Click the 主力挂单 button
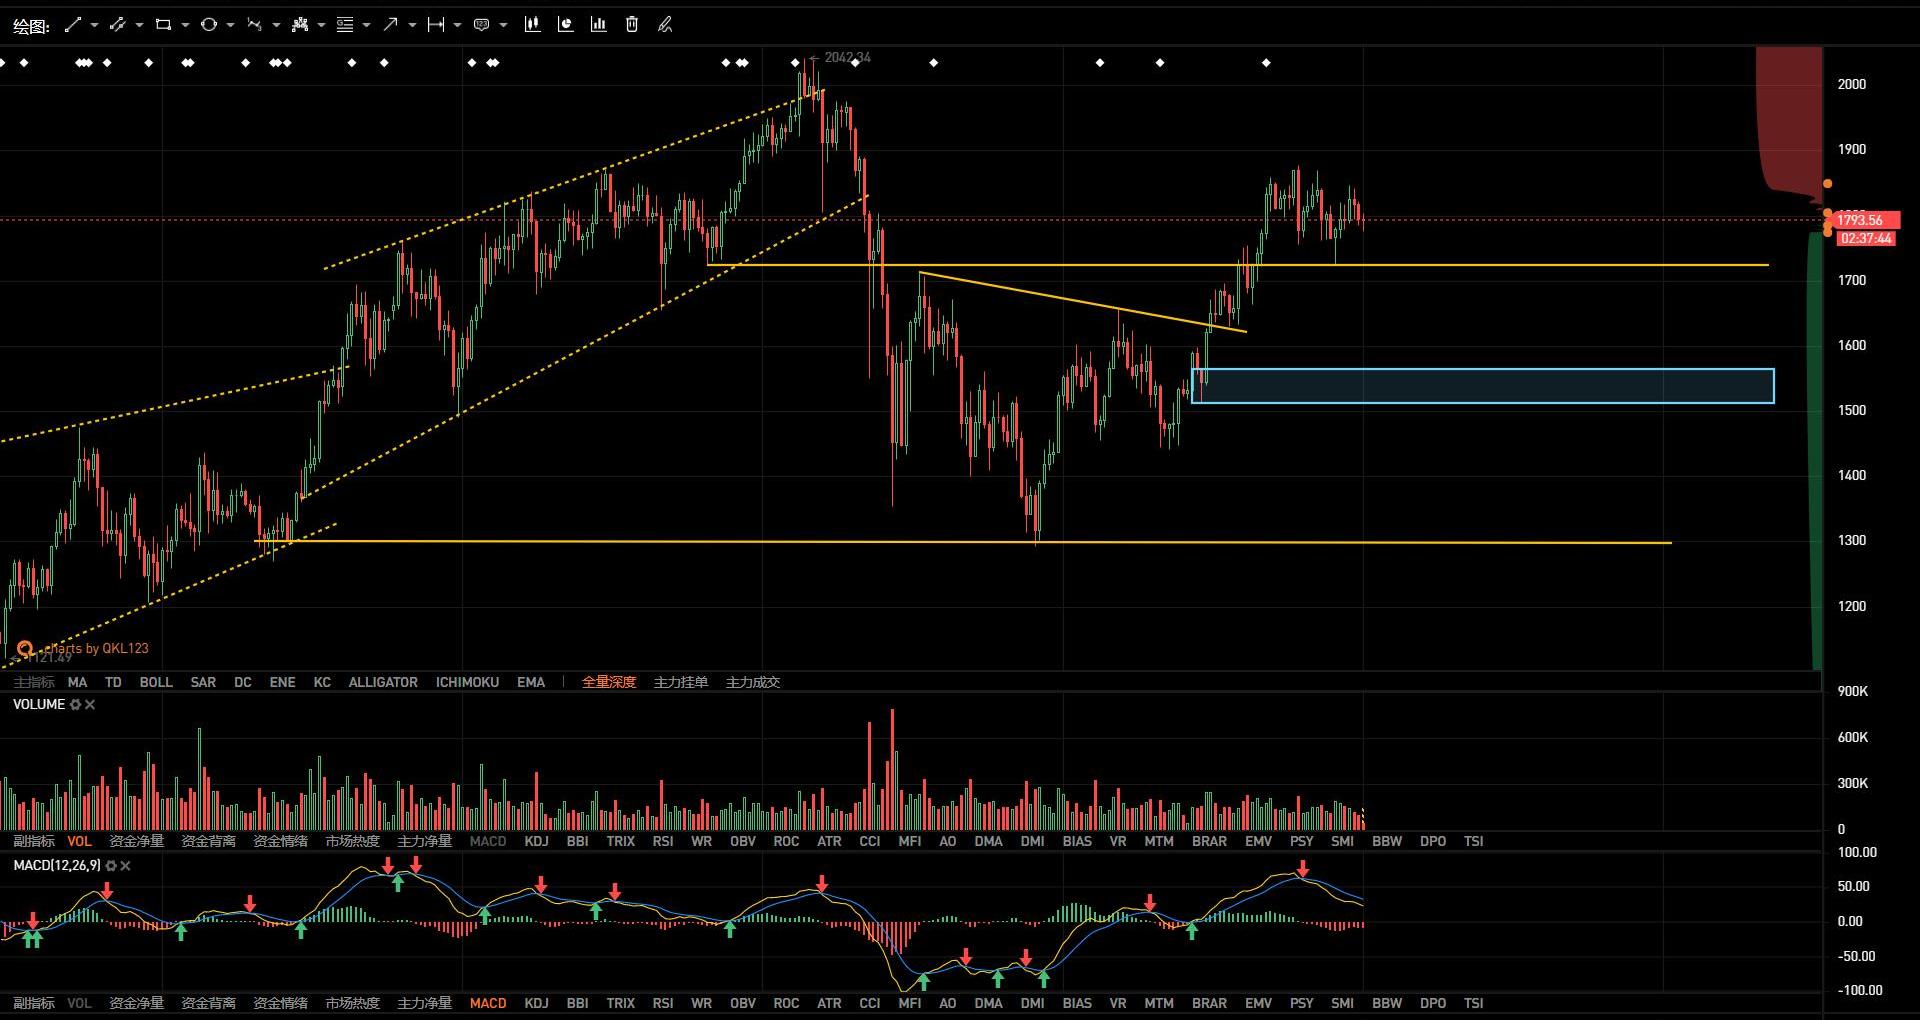The width and height of the screenshot is (1920, 1020). pyautogui.click(x=681, y=682)
